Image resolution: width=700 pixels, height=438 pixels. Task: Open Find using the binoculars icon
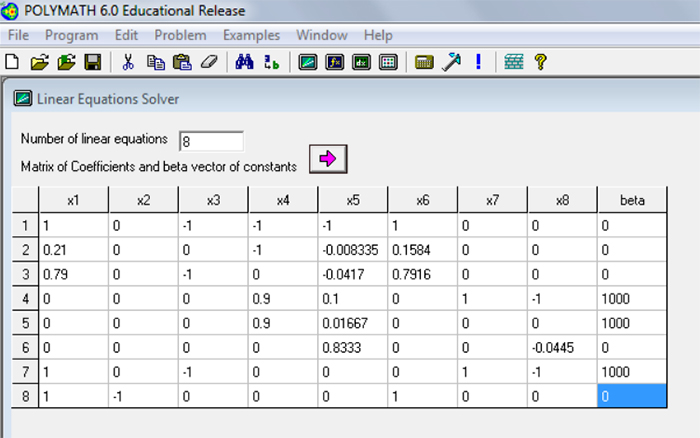pyautogui.click(x=245, y=62)
